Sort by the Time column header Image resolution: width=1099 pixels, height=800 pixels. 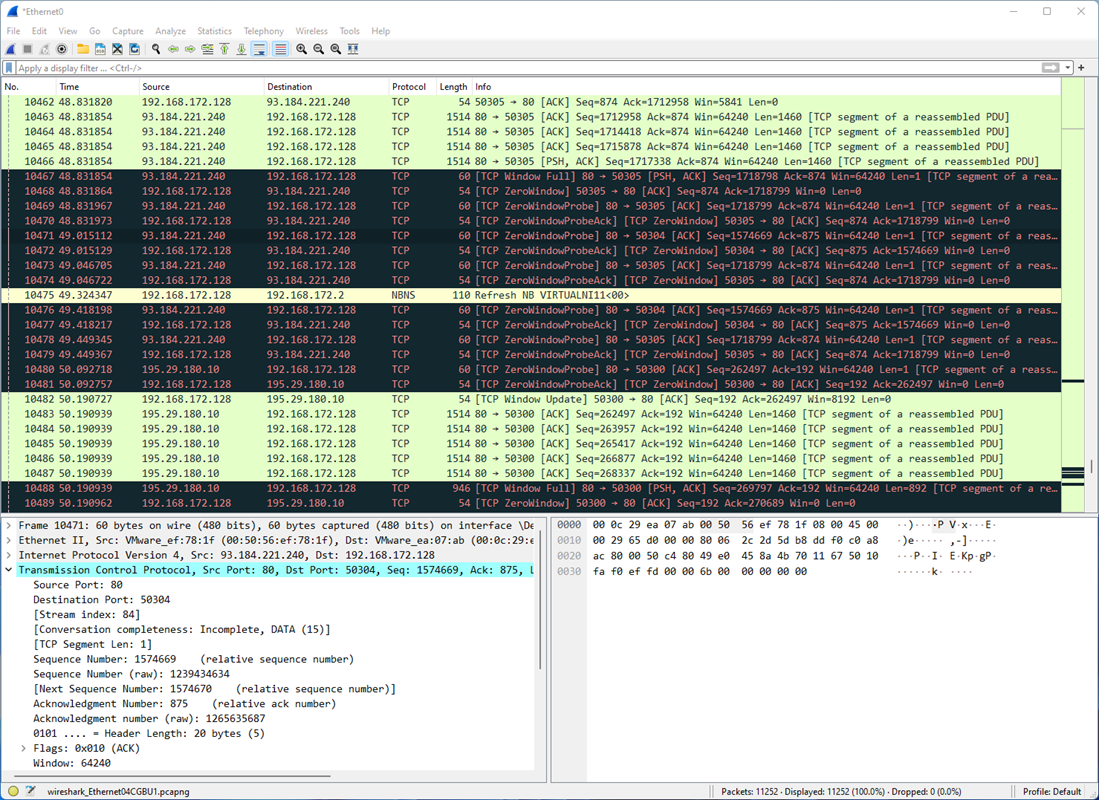pos(97,87)
